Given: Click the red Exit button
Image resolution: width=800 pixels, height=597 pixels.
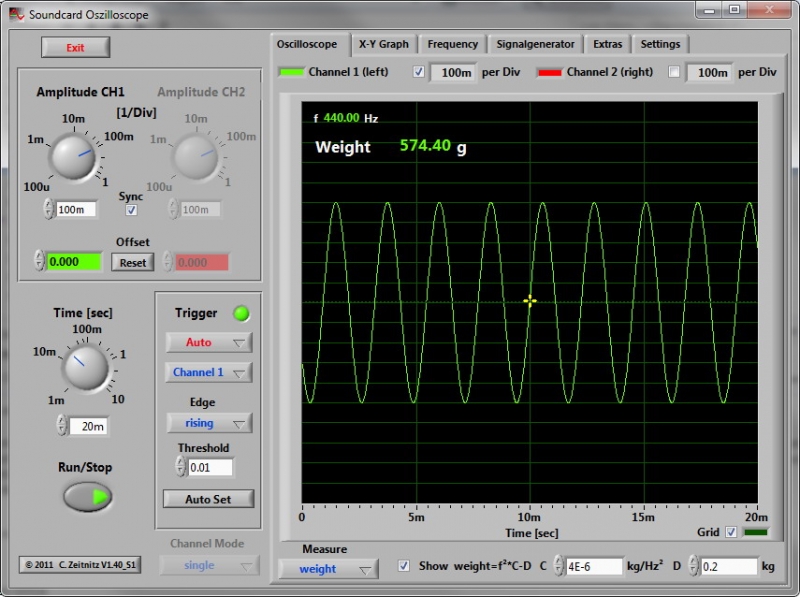Looking at the screenshot, I should 75,48.
